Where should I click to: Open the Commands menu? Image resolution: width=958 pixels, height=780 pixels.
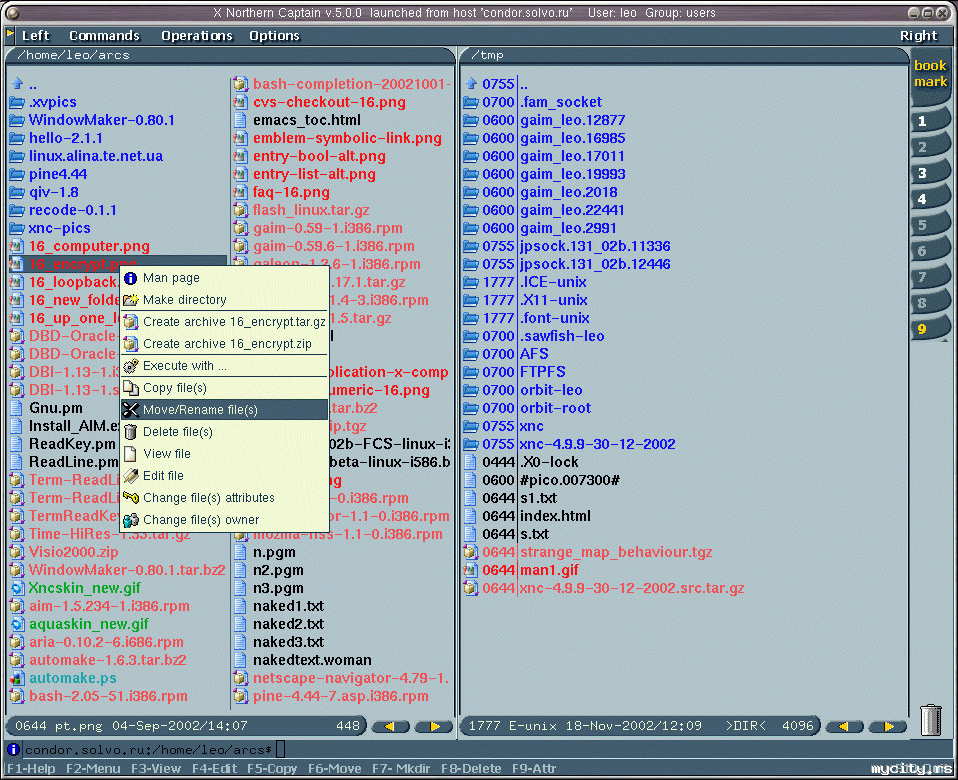pyautogui.click(x=104, y=35)
